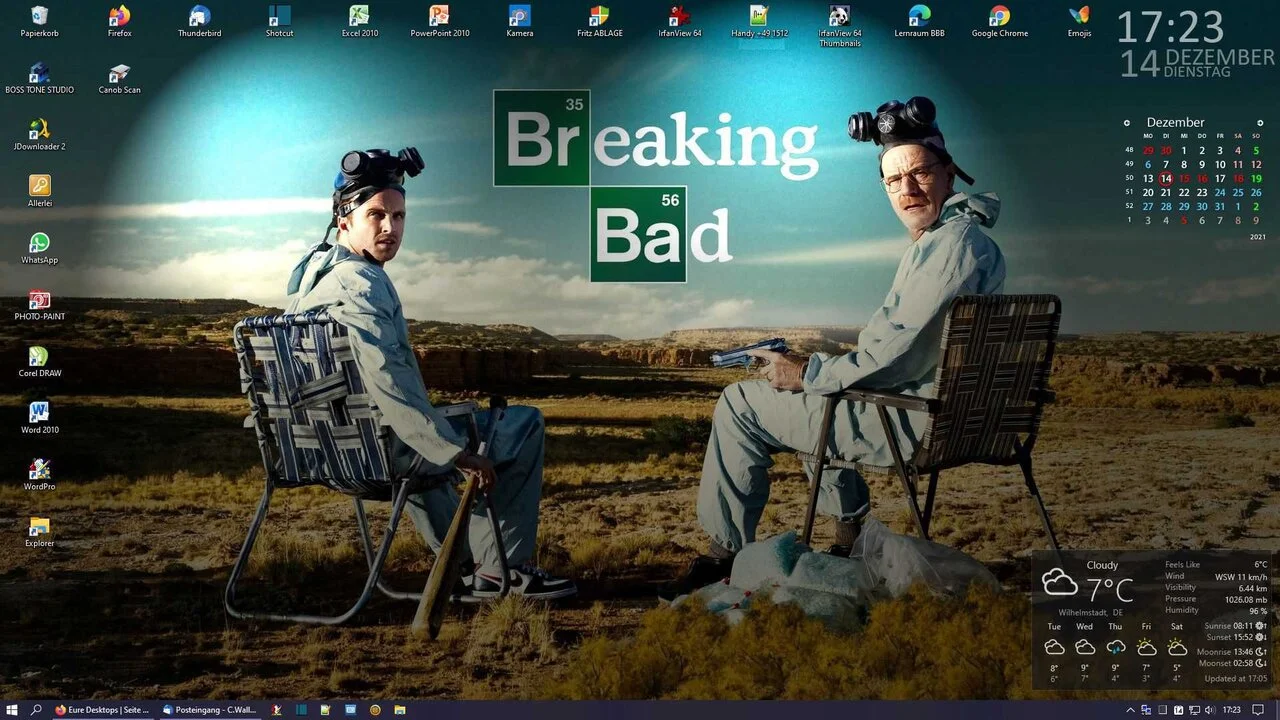Viewport: 1280px width, 720px height.
Task: Start PHOTO-PAINT
Action: click(x=39, y=300)
